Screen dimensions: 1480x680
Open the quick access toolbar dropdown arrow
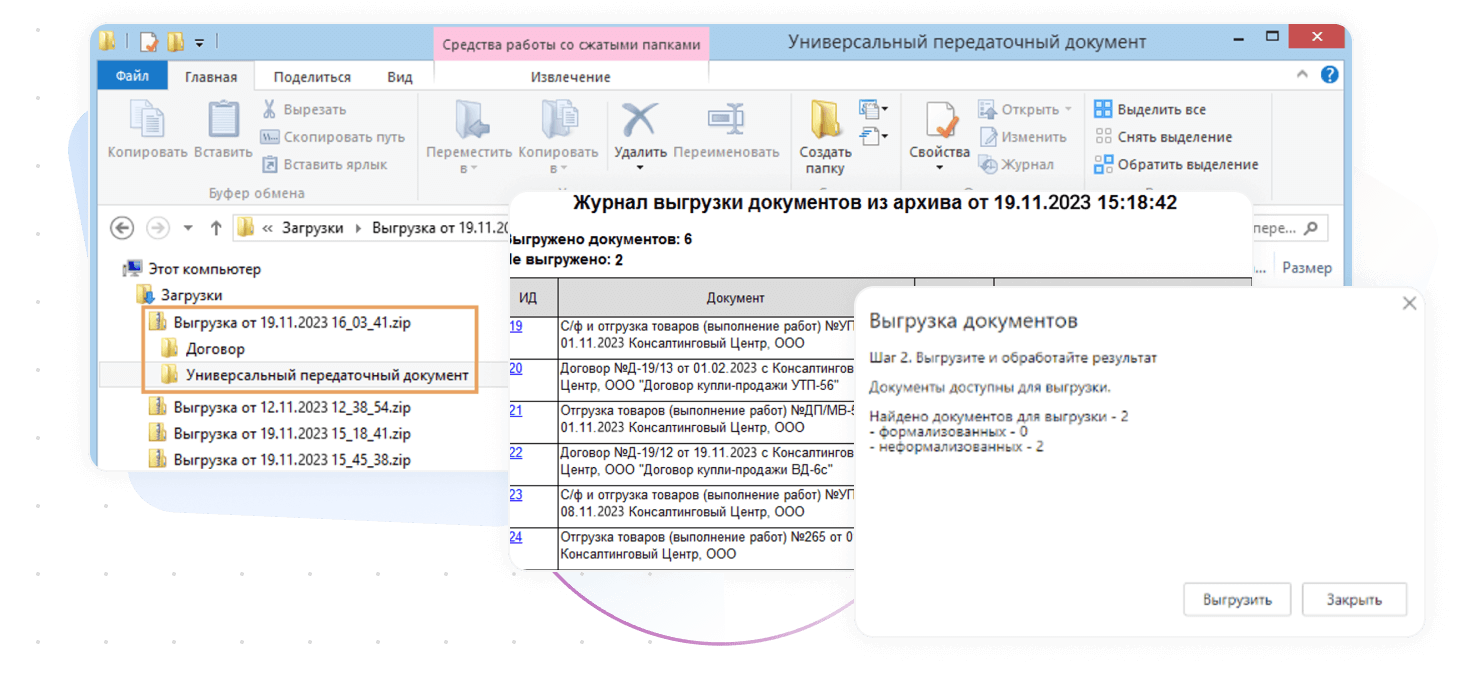(199, 42)
